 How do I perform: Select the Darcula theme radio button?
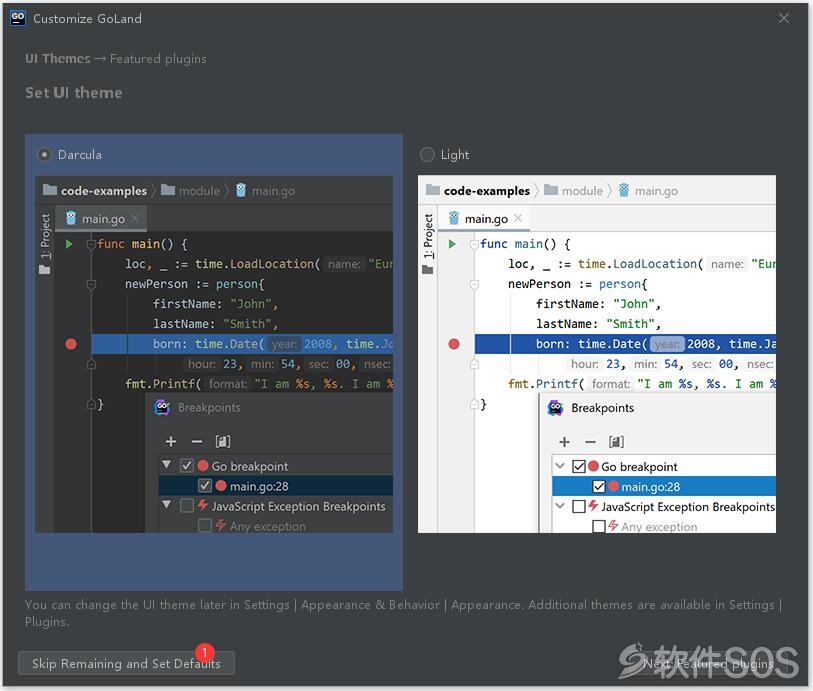[45, 154]
